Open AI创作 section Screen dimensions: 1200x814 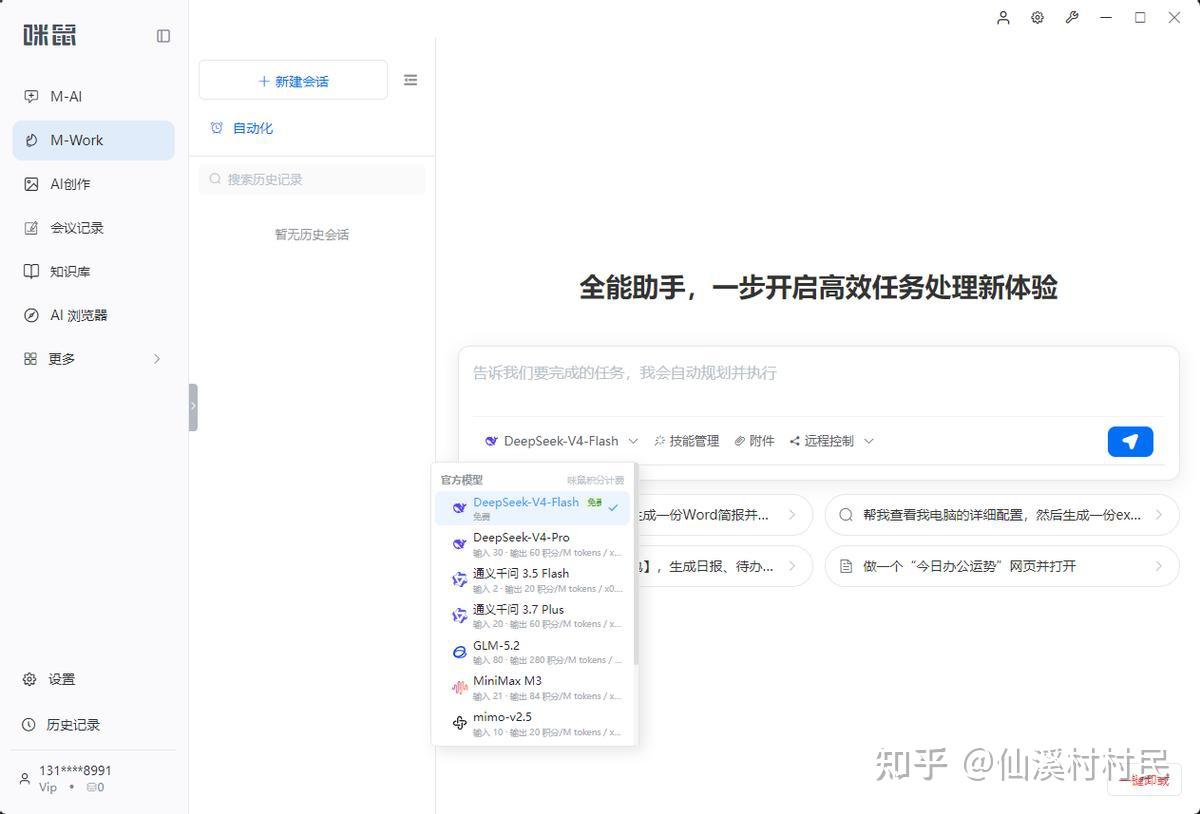click(93, 184)
